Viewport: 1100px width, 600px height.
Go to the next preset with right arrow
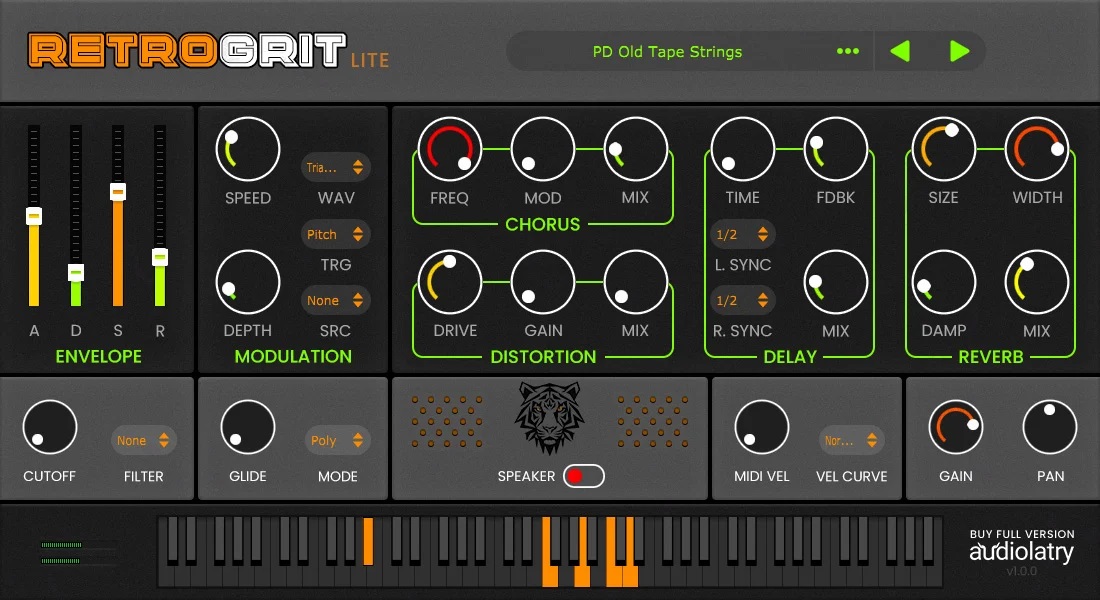pyautogui.click(x=959, y=51)
